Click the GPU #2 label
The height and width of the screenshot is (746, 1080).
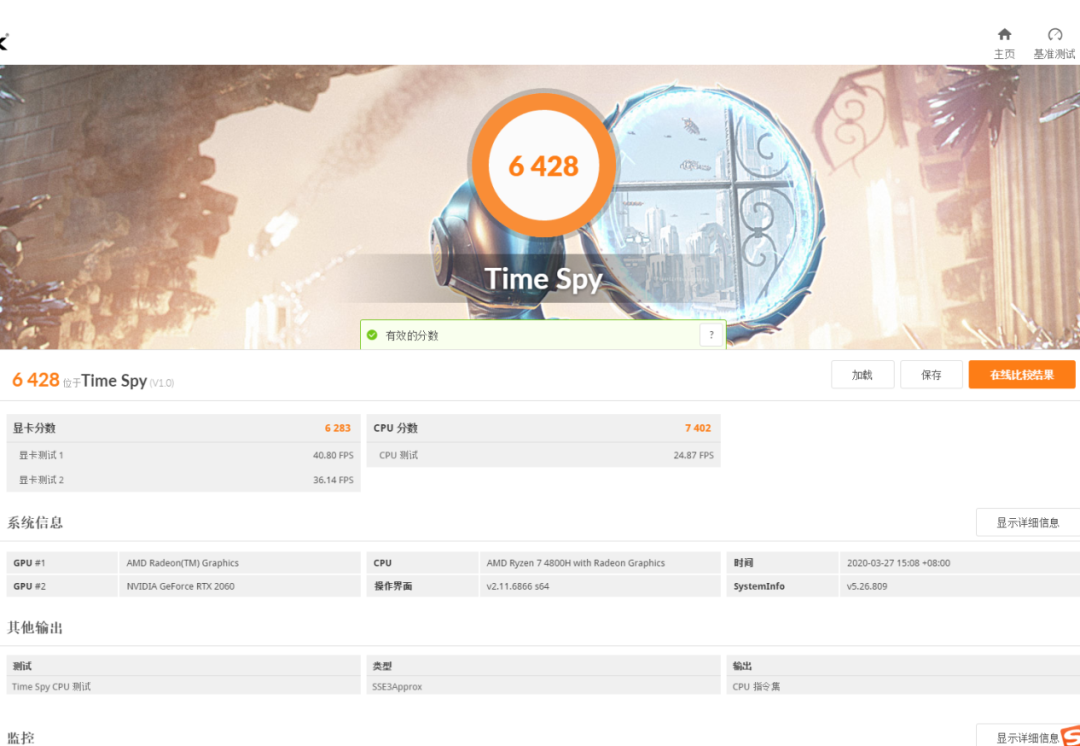pos(29,586)
